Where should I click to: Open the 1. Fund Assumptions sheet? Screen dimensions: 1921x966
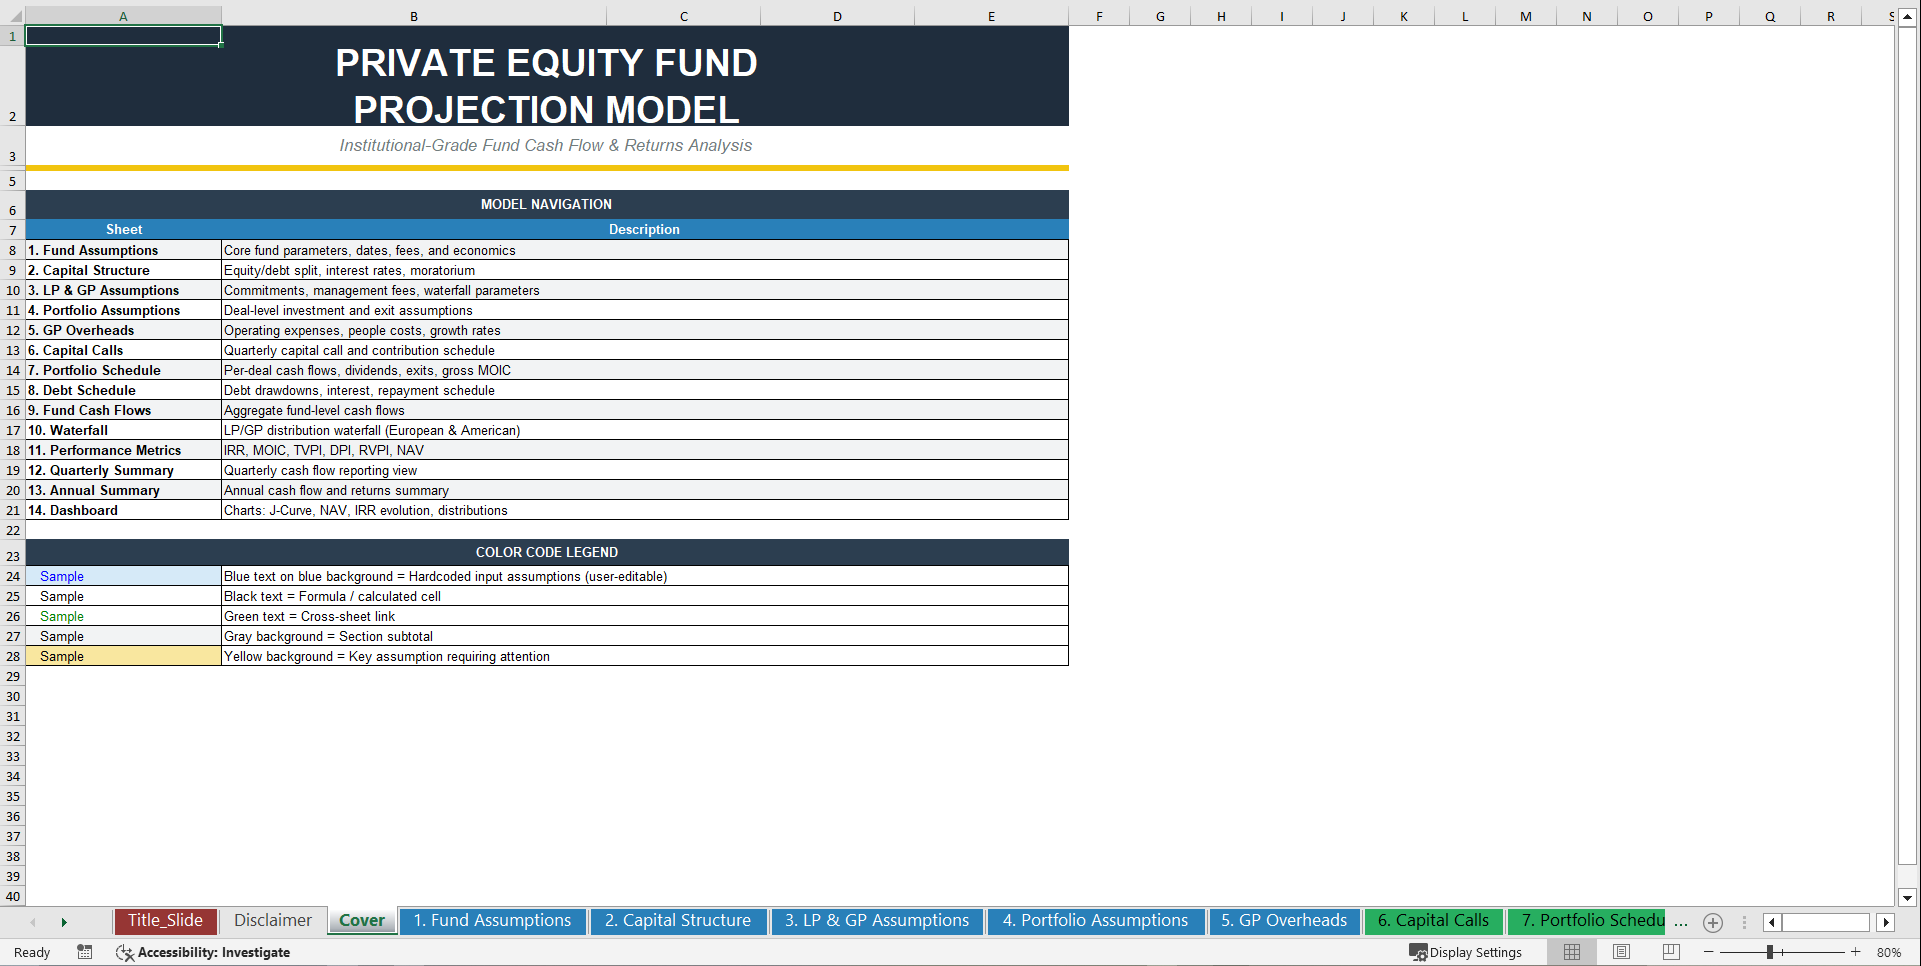coord(492,920)
